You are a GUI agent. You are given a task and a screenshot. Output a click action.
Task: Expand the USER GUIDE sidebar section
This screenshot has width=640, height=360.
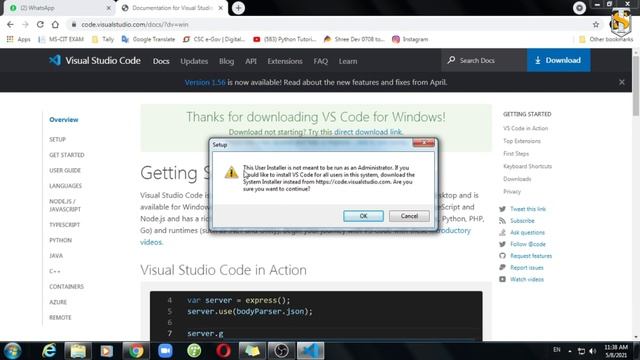coord(65,171)
